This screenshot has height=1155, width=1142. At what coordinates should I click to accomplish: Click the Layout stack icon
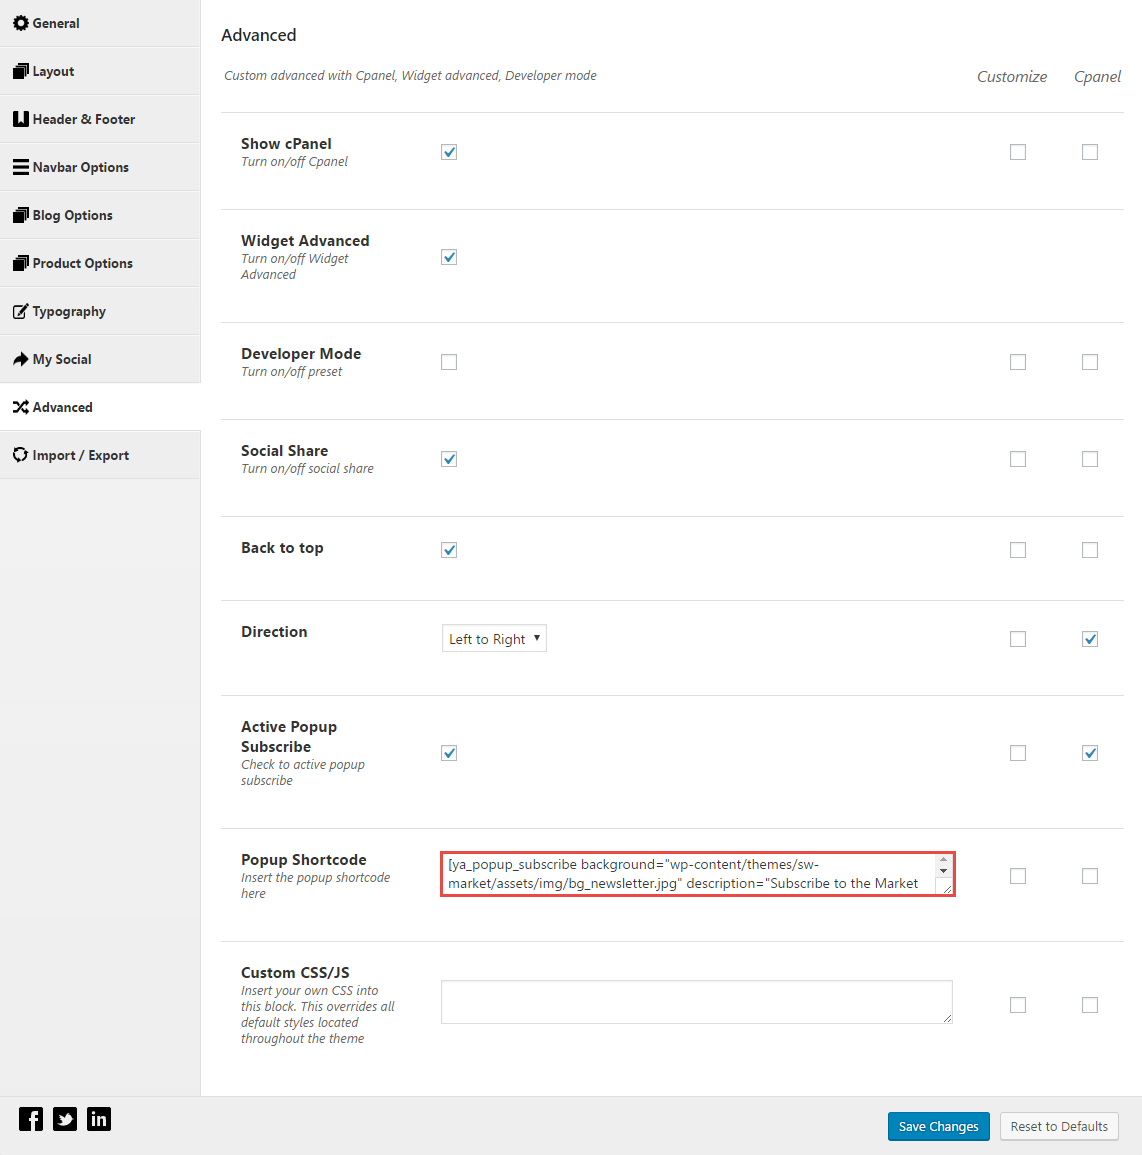(x=21, y=71)
